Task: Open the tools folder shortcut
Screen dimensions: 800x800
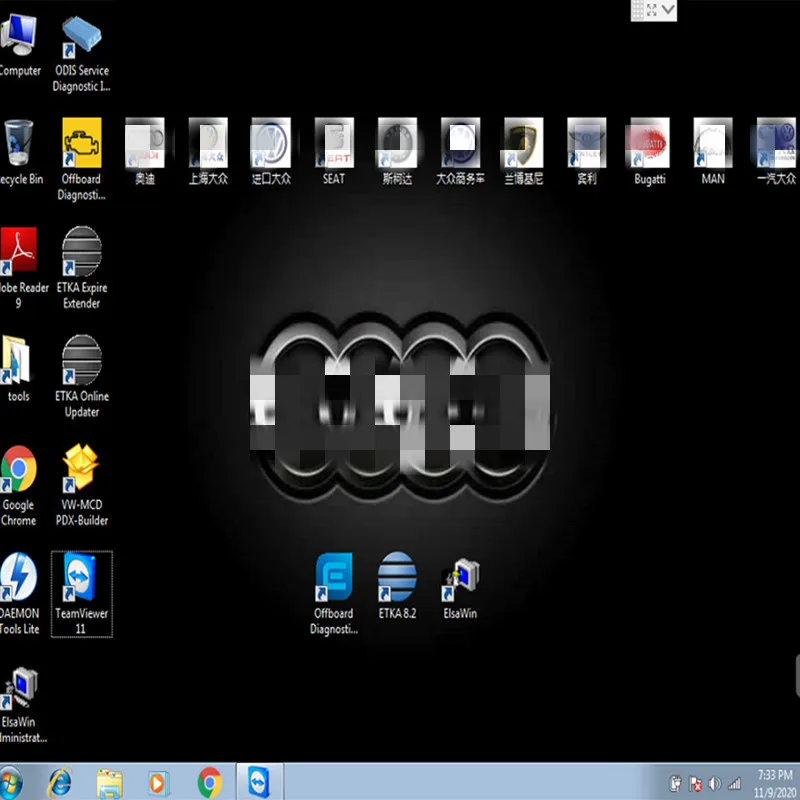Action: point(18,368)
